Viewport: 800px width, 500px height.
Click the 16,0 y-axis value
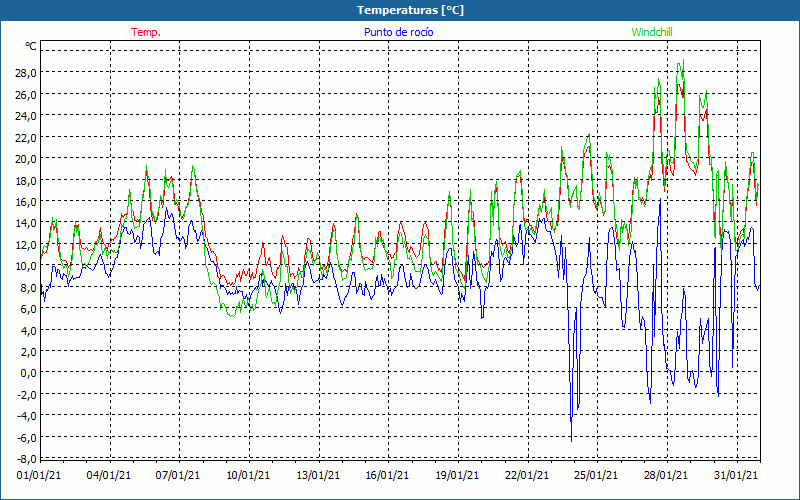tap(26, 202)
